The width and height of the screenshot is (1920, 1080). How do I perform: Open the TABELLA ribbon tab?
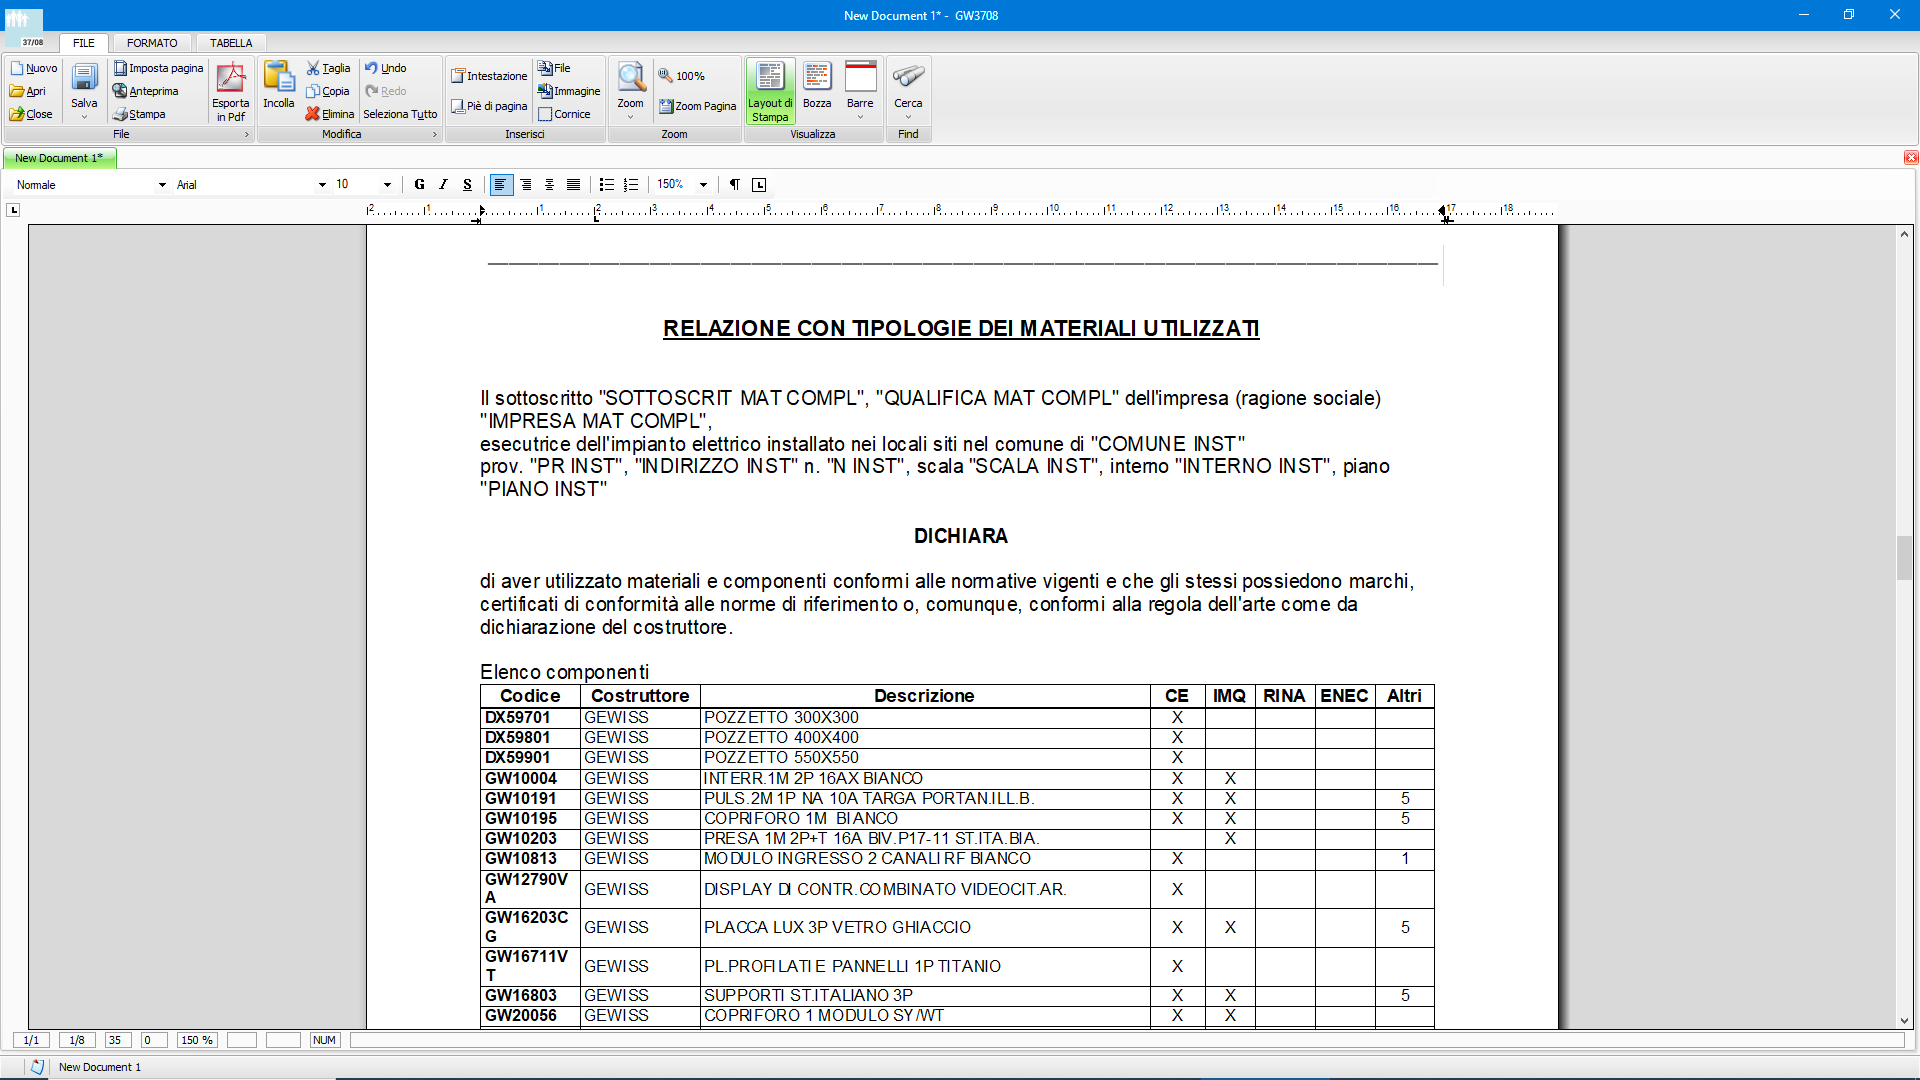231,43
